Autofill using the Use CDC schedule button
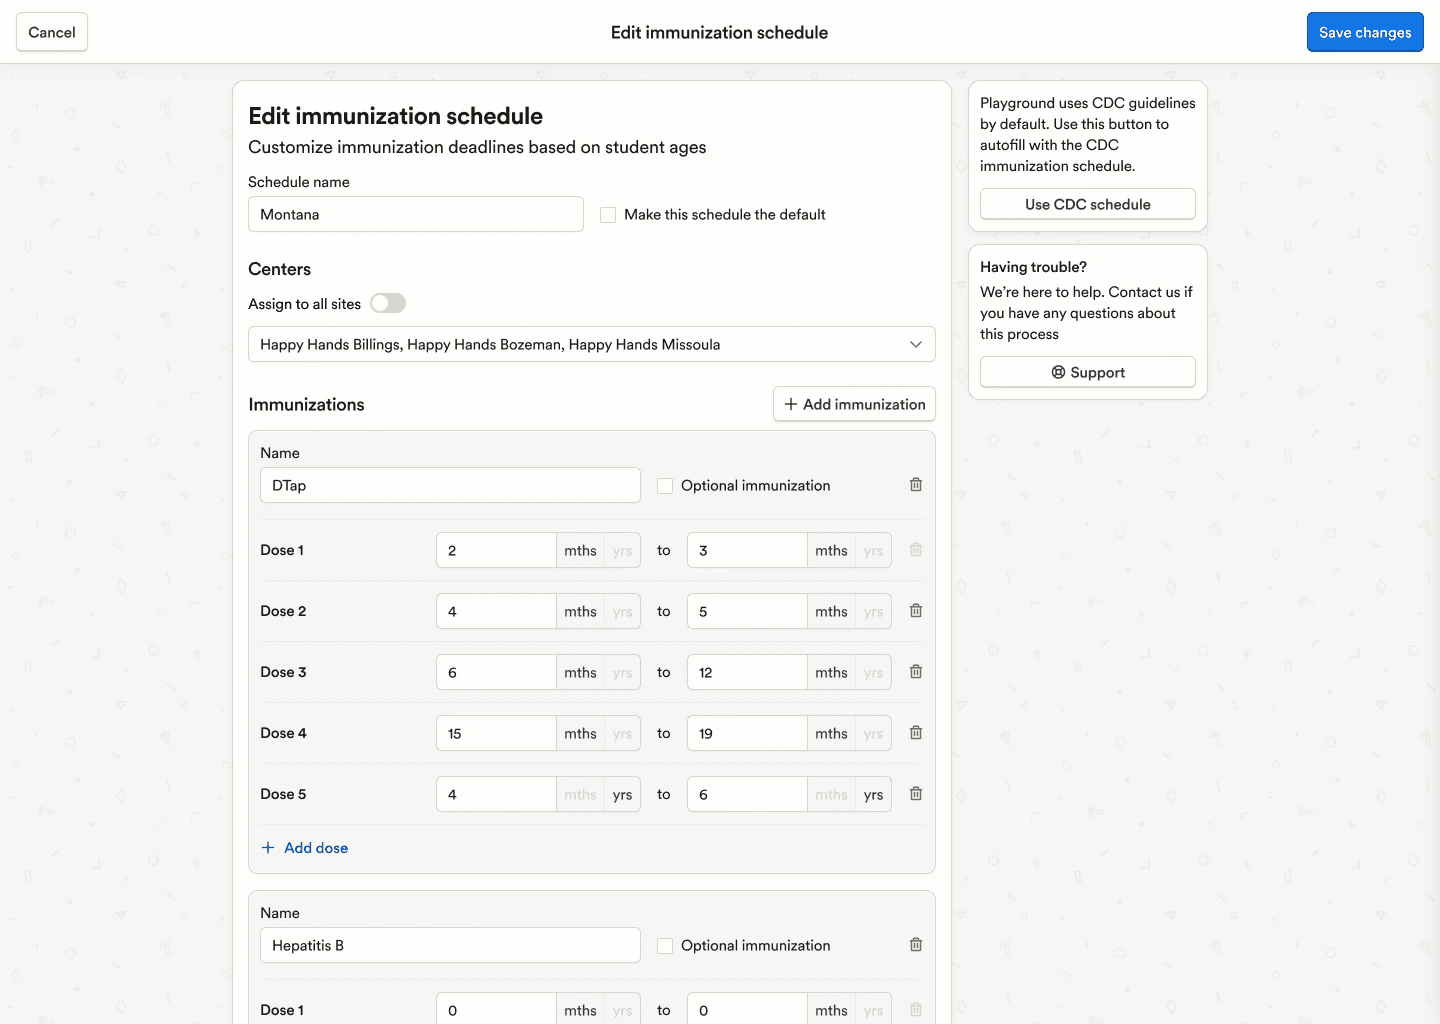This screenshot has width=1440, height=1024. (1087, 204)
